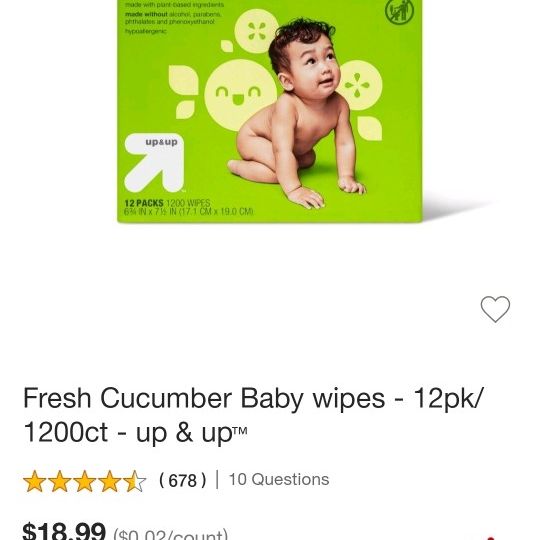This screenshot has width=540, height=540.
Task: Click the baby photo on the wipes box
Action: click(x=299, y=114)
